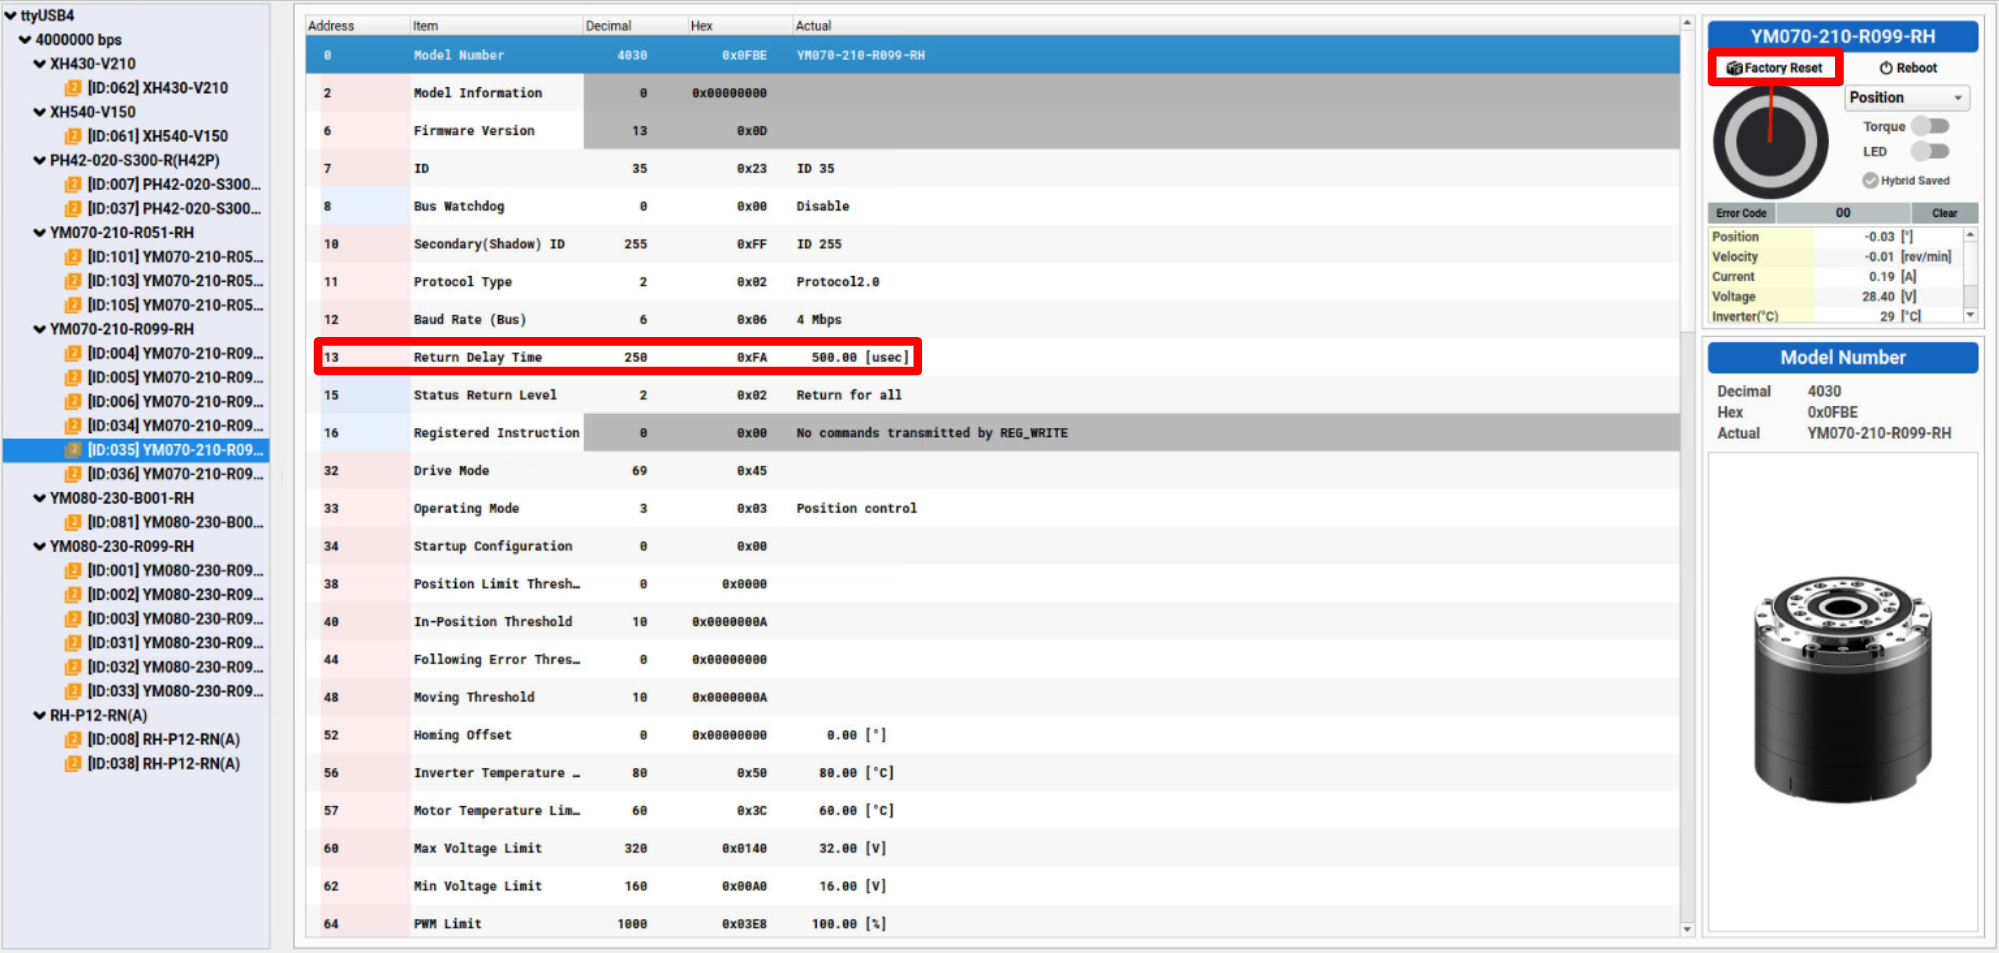Collapse the YM070-210-R099-RH group
1999x953 pixels.
pos(40,329)
